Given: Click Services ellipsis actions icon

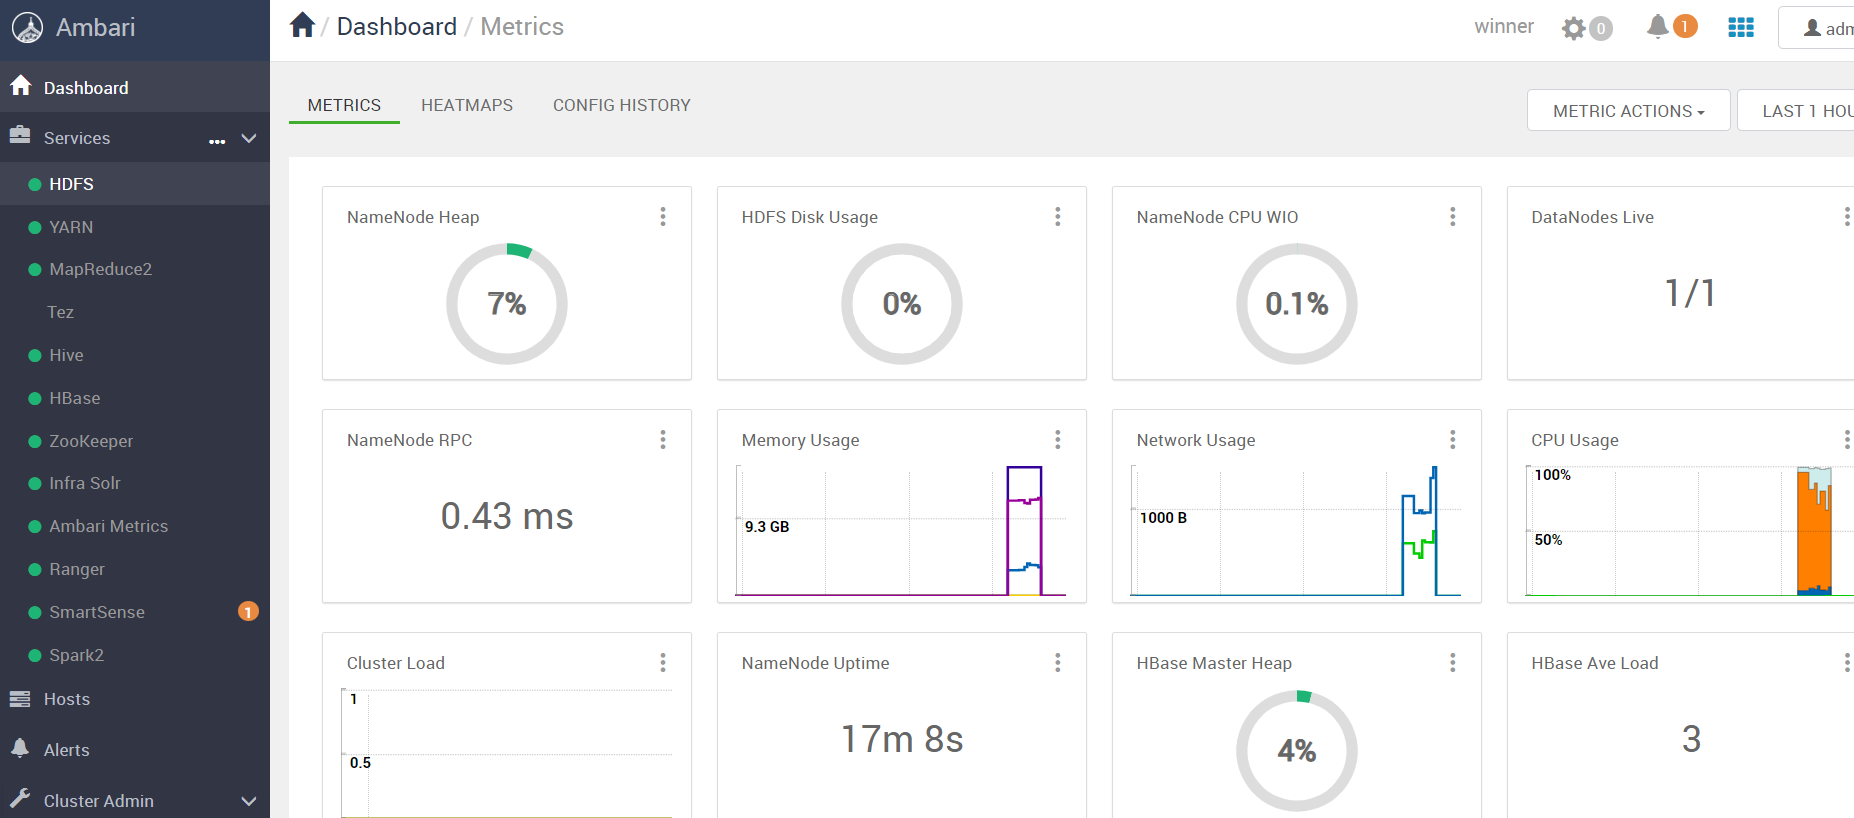Looking at the screenshot, I should [x=217, y=141].
